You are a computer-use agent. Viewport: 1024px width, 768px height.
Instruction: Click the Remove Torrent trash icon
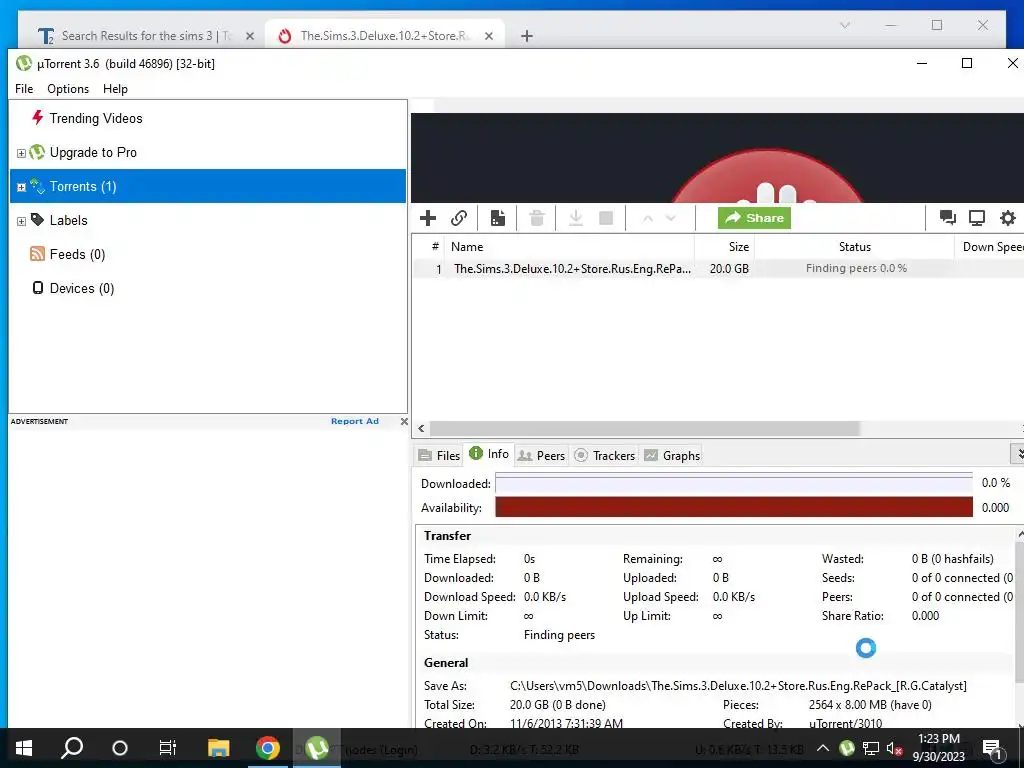point(537,218)
